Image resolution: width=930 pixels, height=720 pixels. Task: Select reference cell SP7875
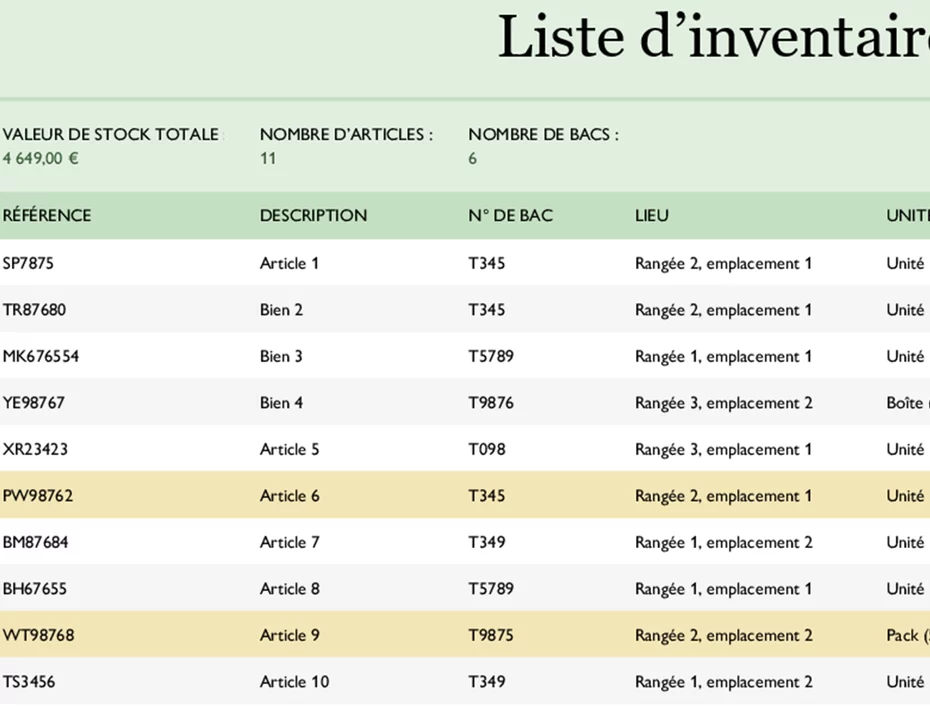pos(28,264)
